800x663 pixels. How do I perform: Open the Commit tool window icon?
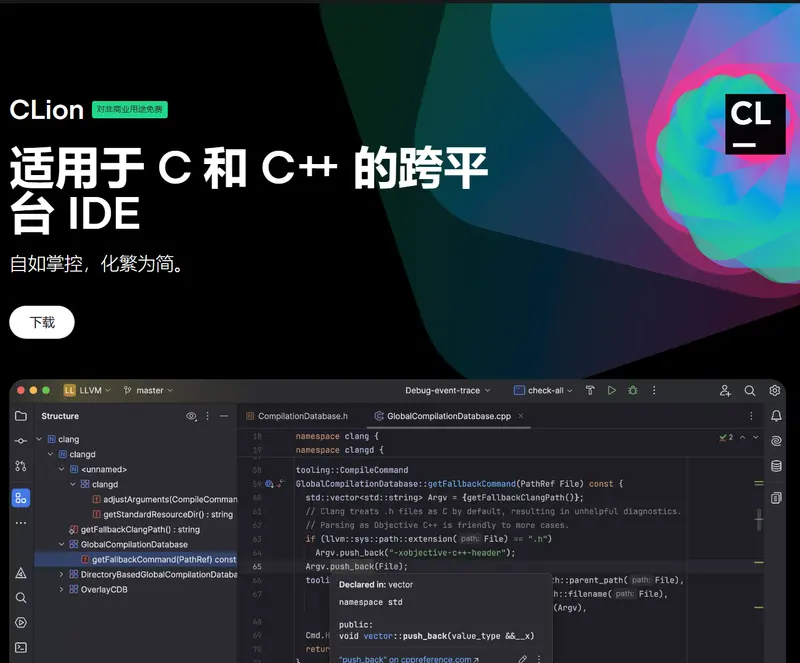(21, 440)
